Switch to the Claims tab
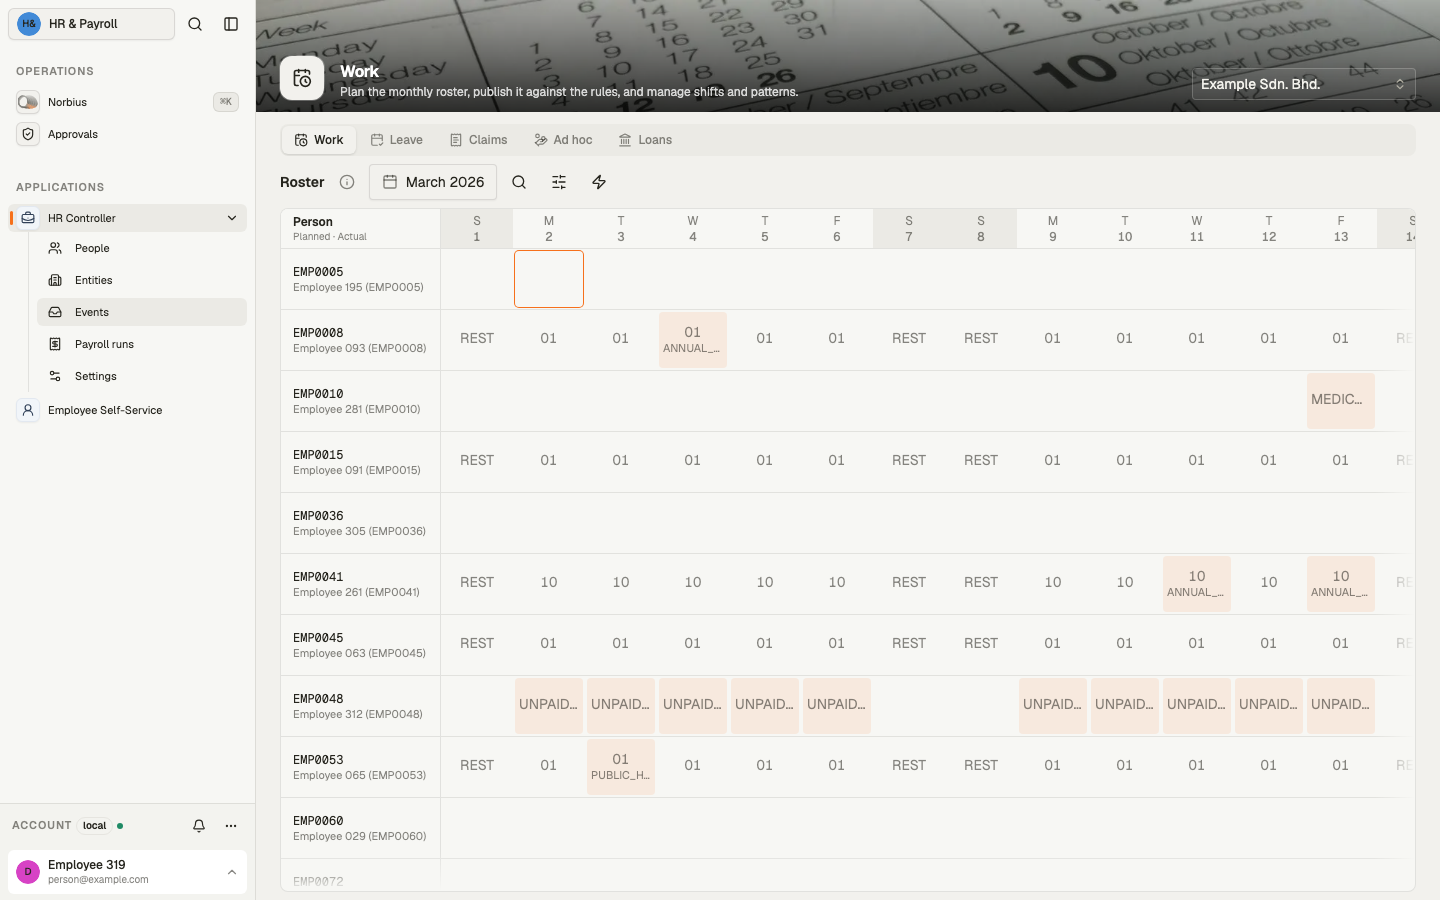Image resolution: width=1440 pixels, height=900 pixels. point(478,140)
